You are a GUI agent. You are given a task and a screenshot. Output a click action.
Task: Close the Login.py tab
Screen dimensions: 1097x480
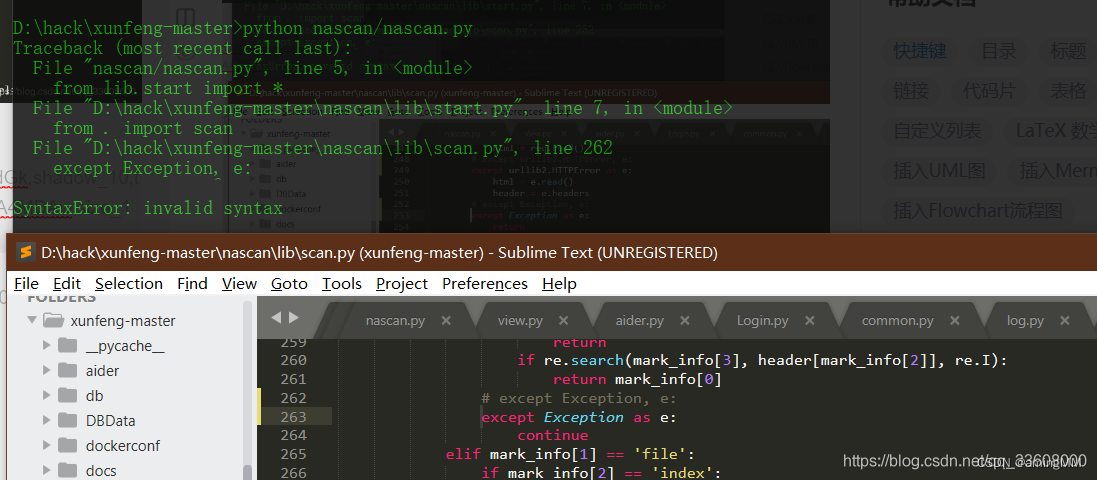coord(809,321)
